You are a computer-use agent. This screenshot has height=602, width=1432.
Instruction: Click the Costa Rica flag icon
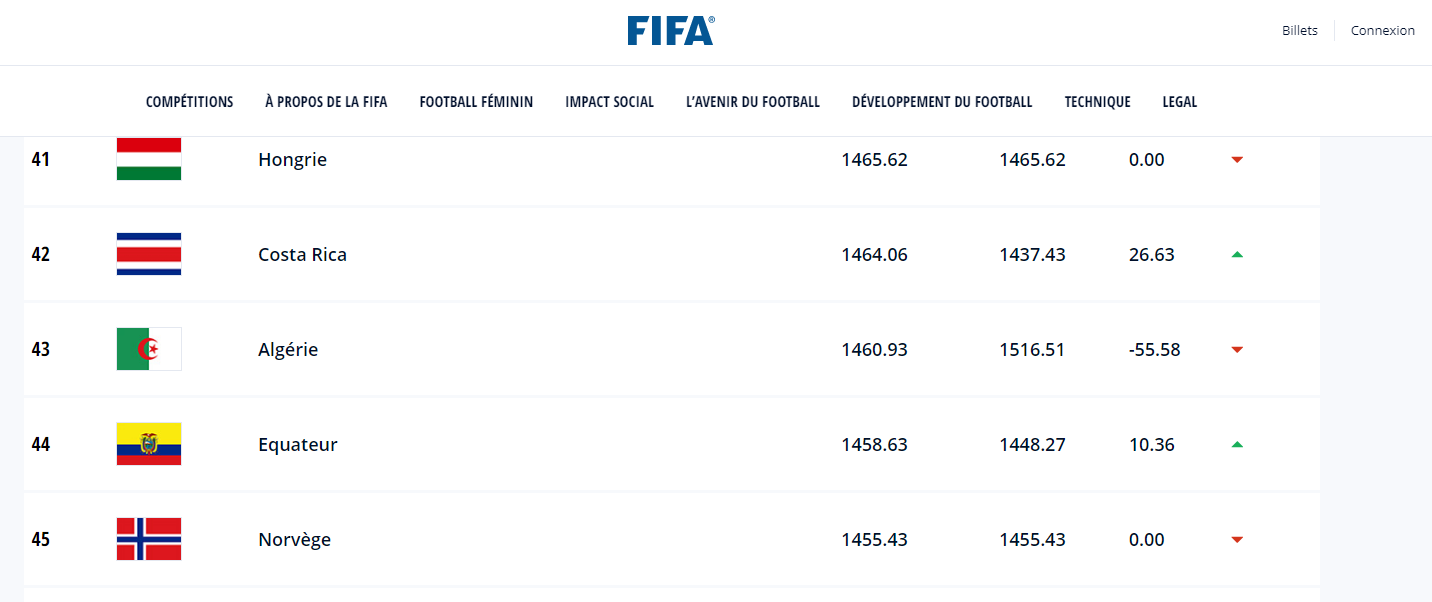click(149, 254)
